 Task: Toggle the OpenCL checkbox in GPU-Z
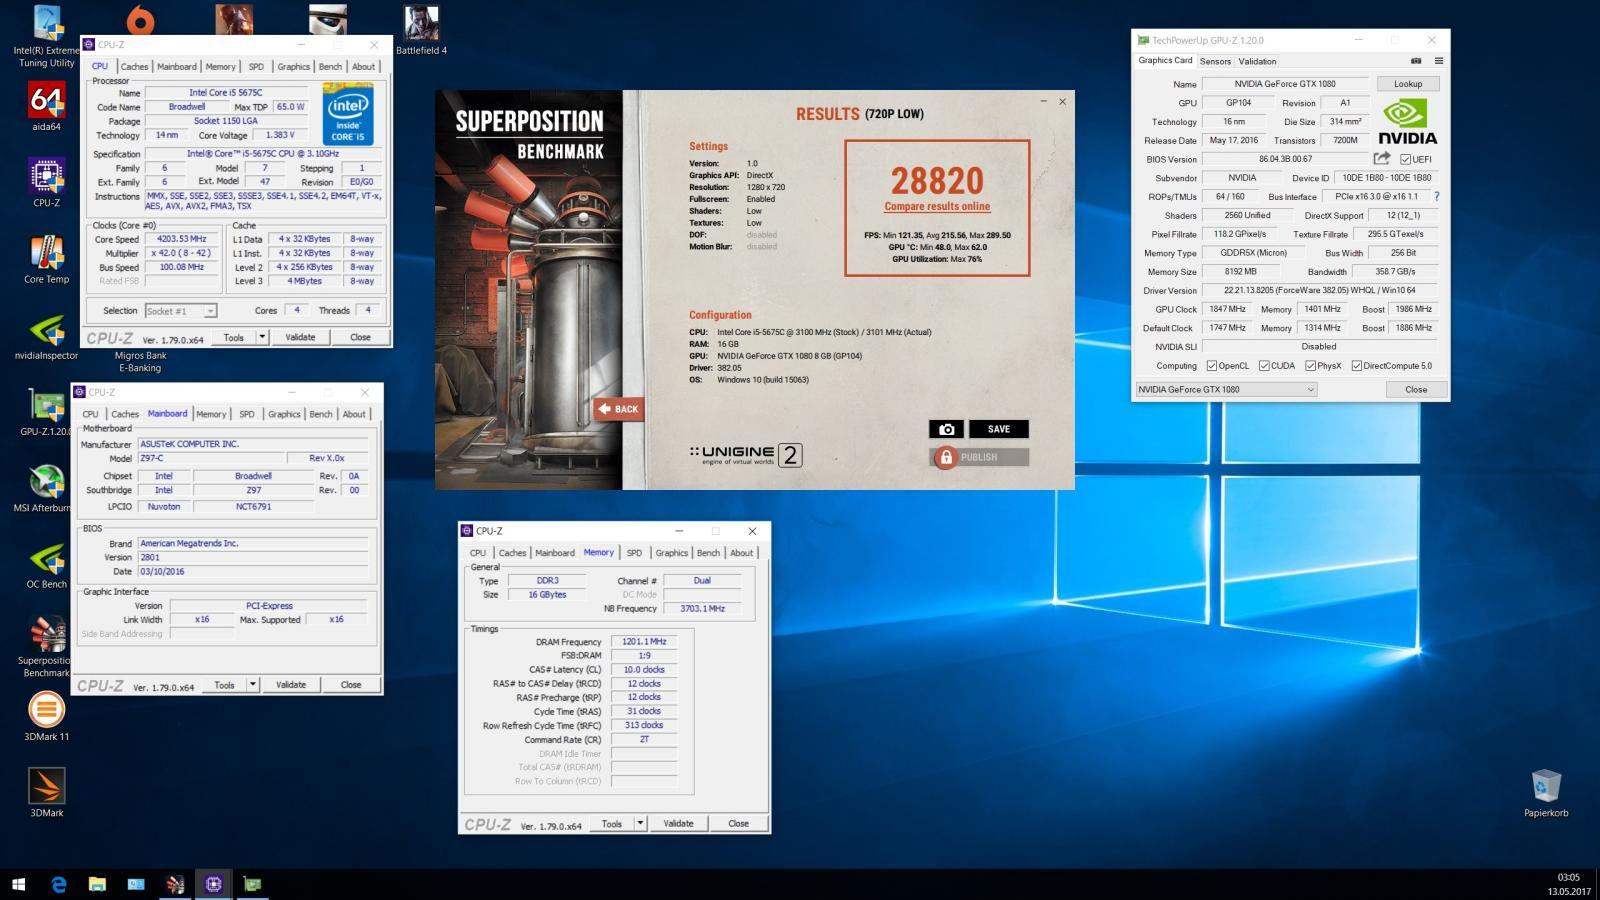(1212, 366)
